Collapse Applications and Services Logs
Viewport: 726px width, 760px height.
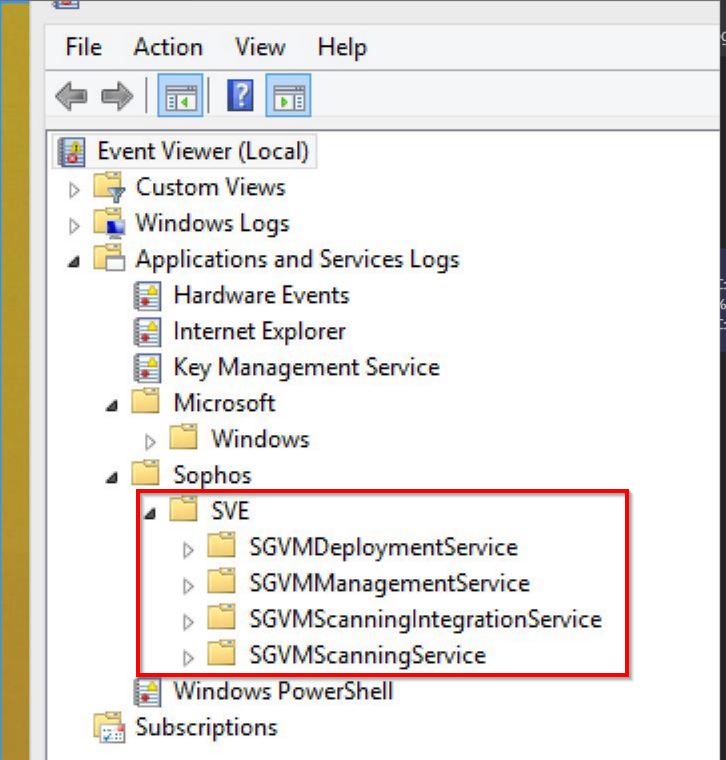coord(74,262)
